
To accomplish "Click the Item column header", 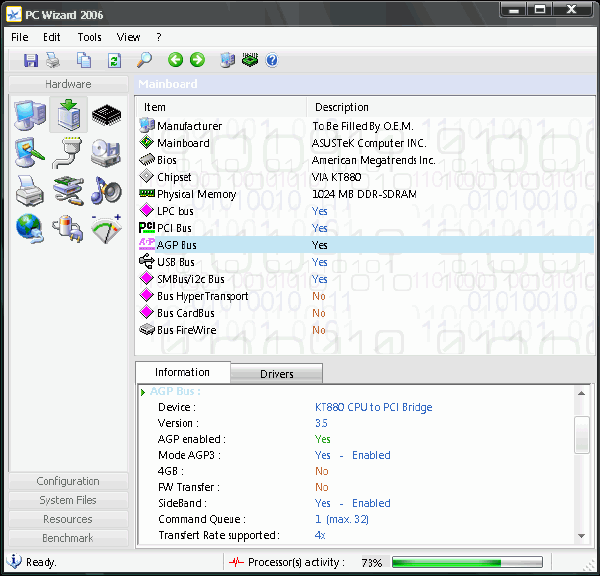I will pyautogui.click(x=221, y=107).
